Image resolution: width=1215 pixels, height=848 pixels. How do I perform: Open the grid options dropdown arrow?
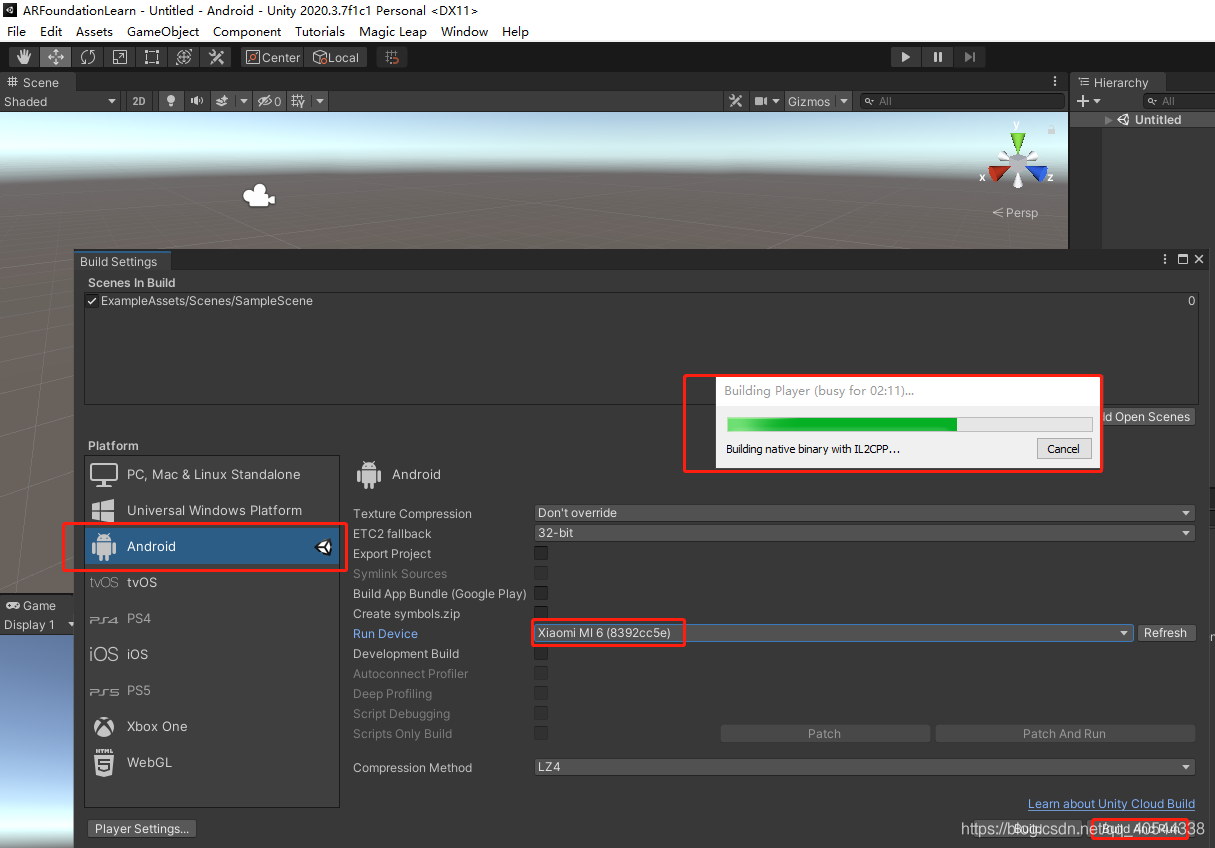[320, 101]
